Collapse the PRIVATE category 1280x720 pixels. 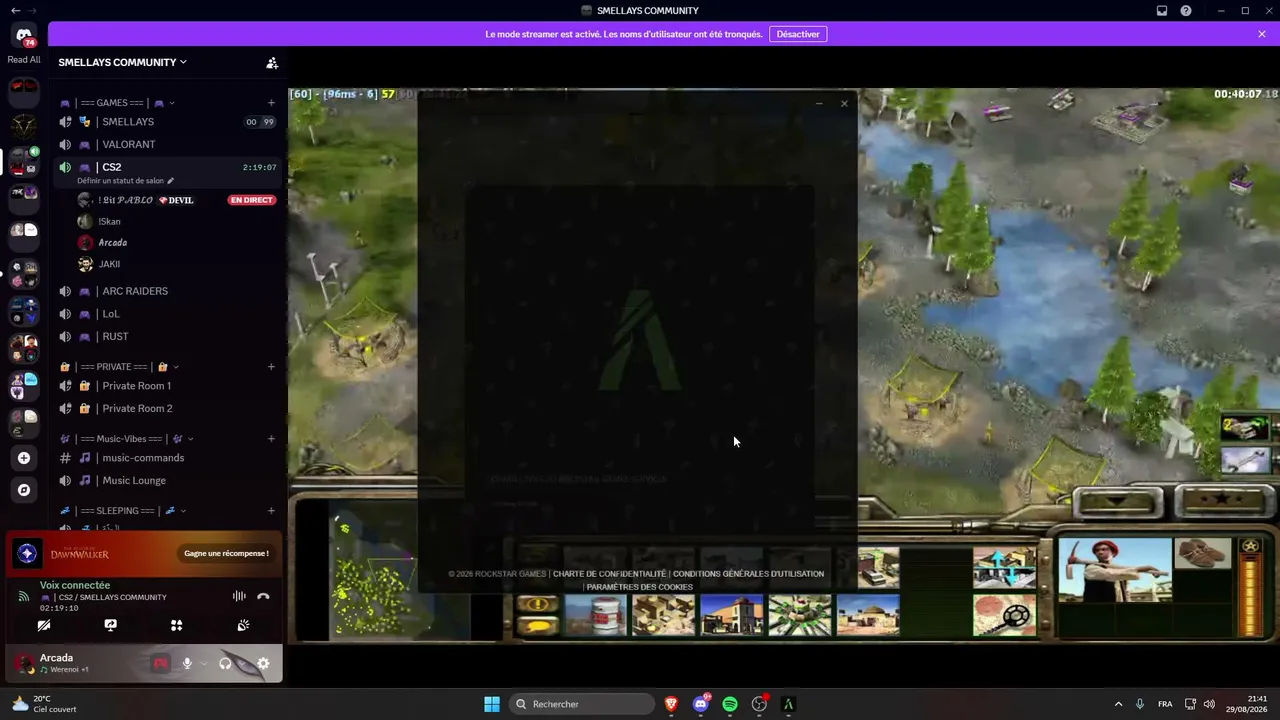click(x=120, y=367)
